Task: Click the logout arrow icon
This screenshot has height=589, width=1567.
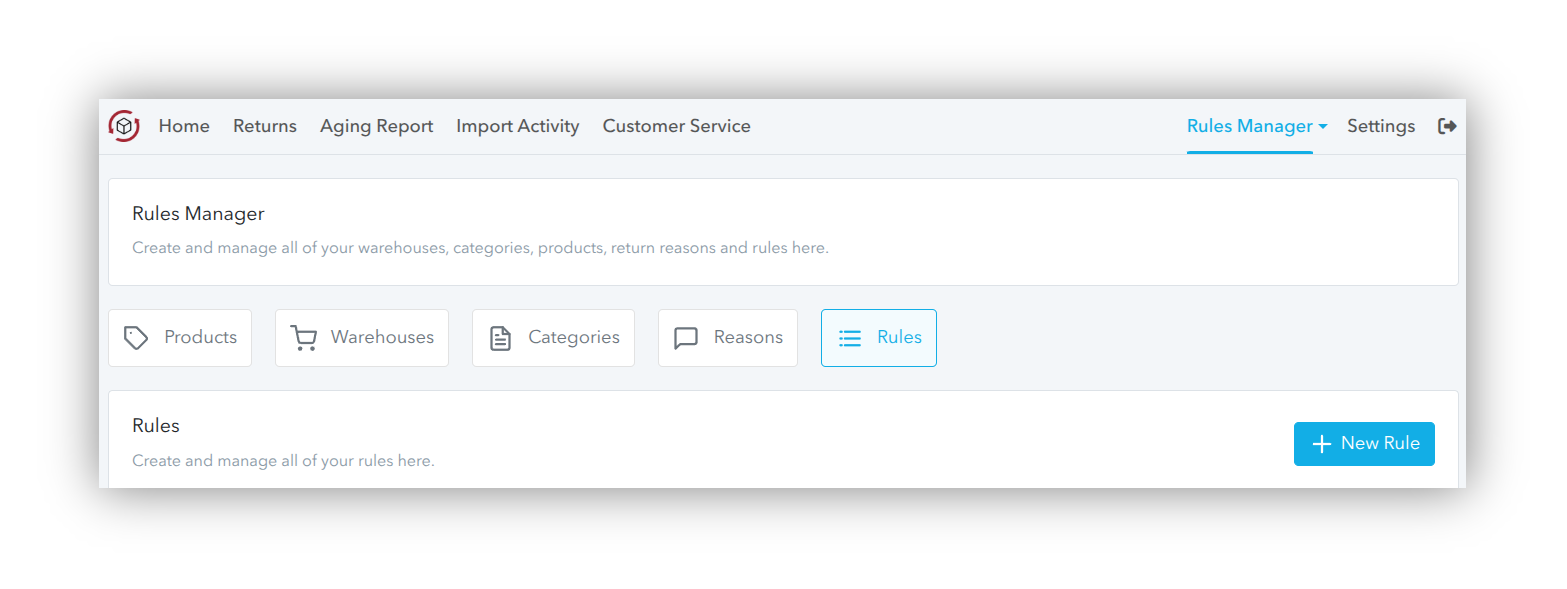Action: point(1446,126)
